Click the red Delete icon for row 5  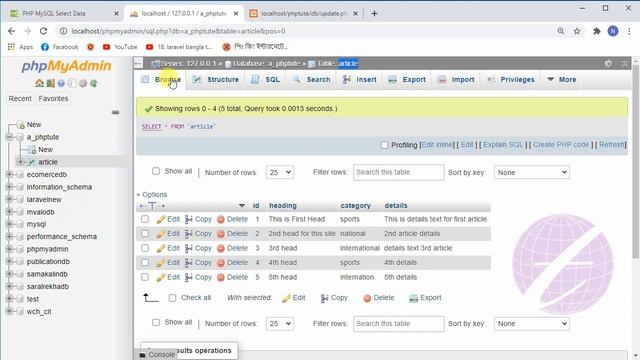(x=221, y=278)
